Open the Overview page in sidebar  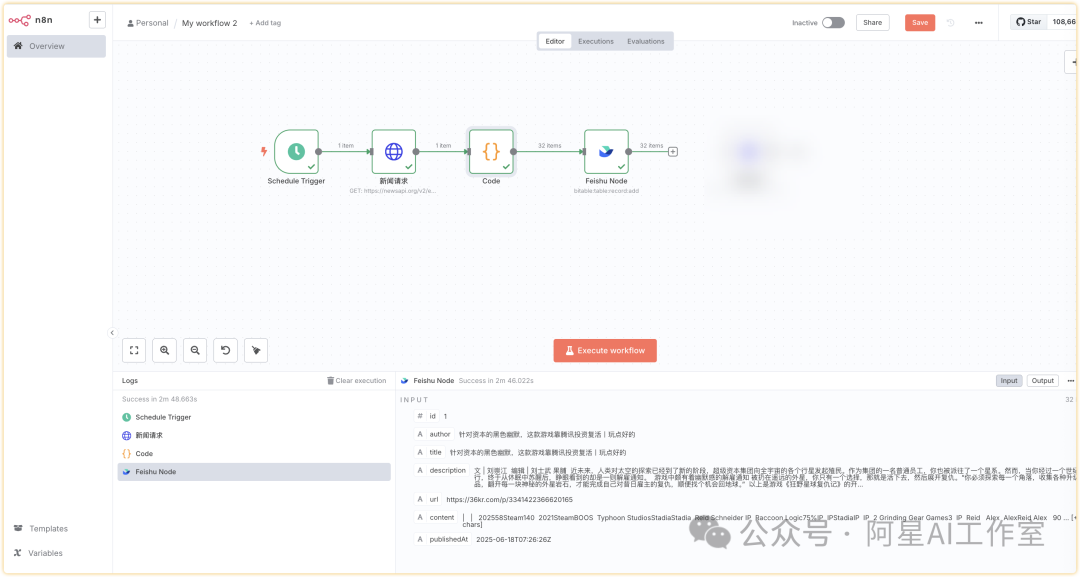click(x=56, y=46)
